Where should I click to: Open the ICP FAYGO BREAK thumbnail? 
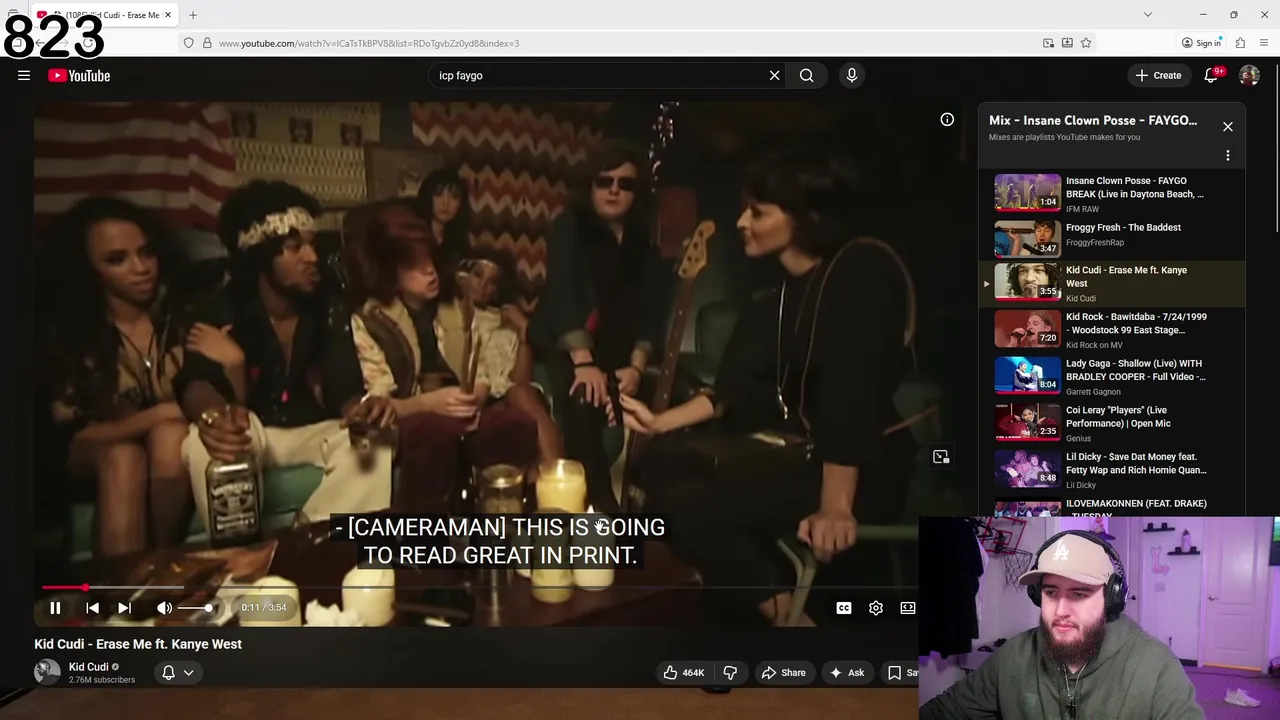tap(1027, 192)
